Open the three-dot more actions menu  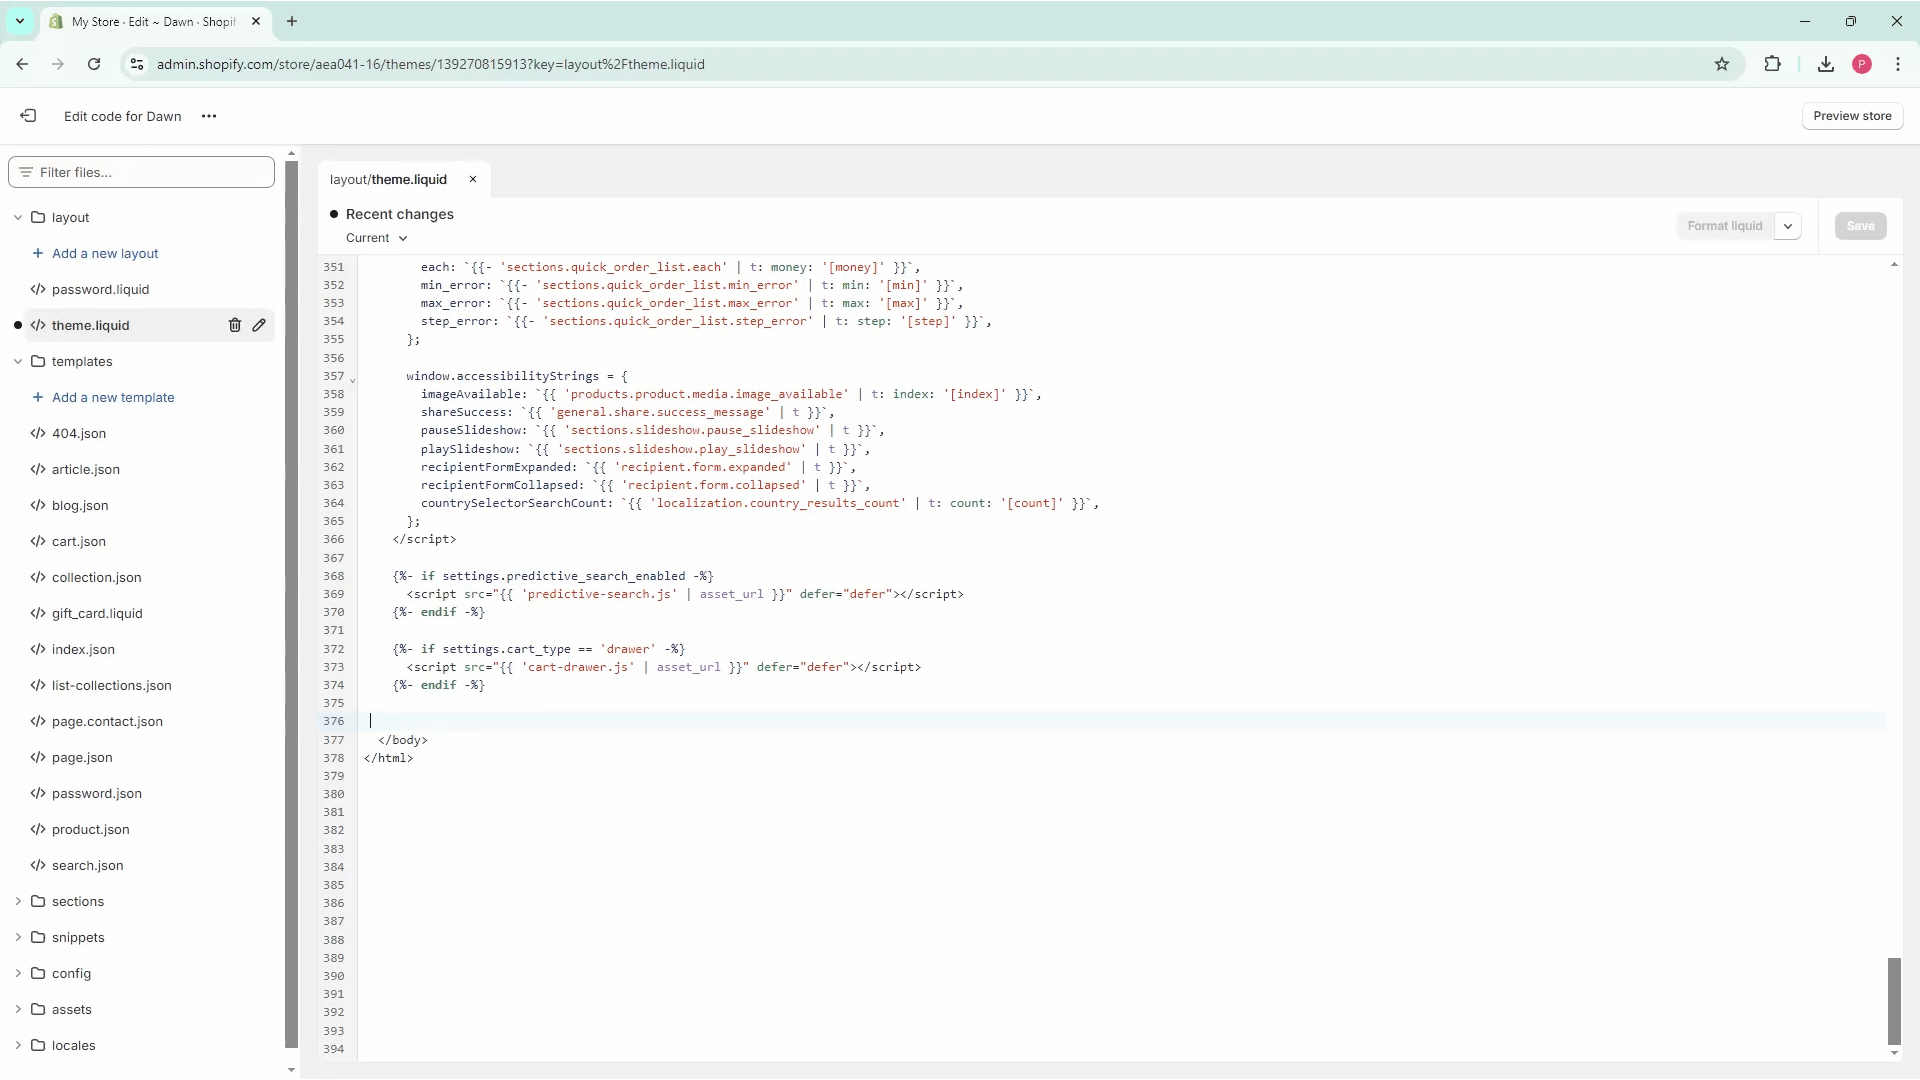point(209,116)
